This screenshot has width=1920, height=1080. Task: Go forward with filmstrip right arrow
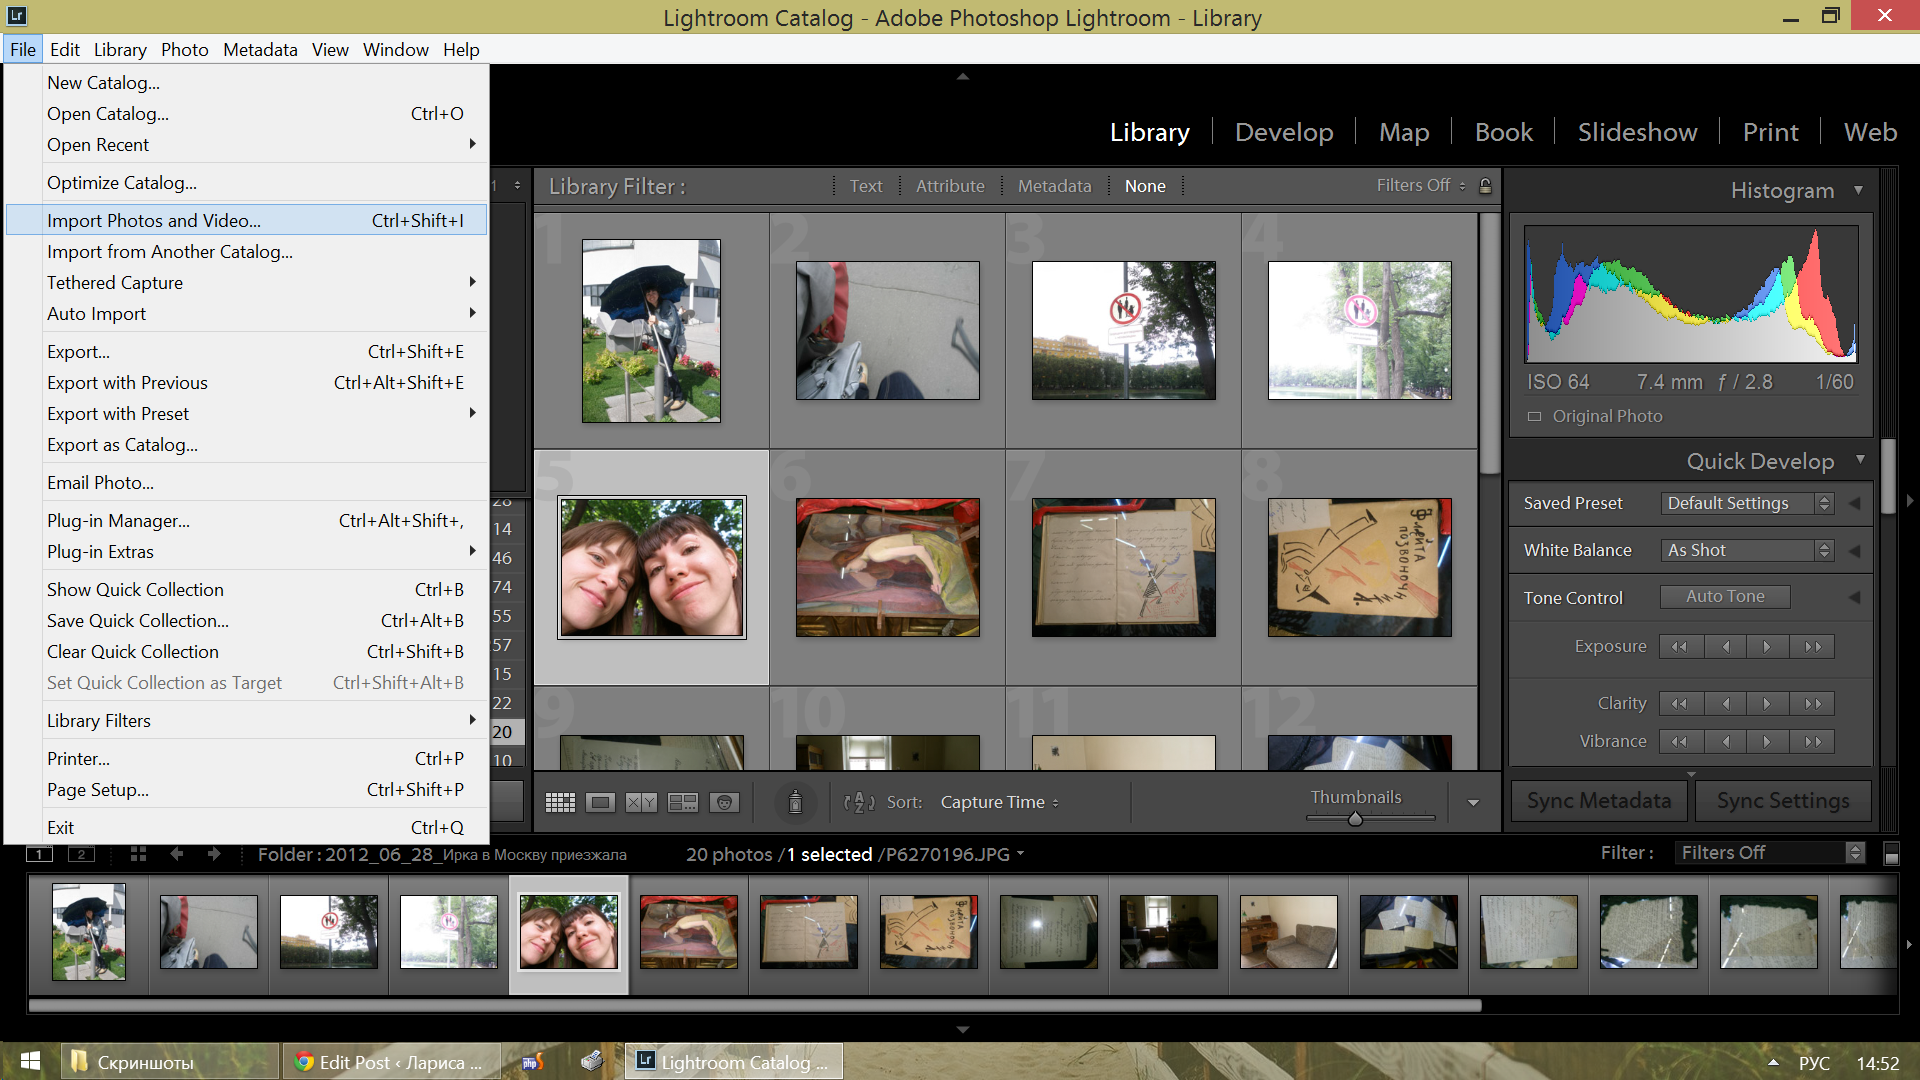[213, 854]
